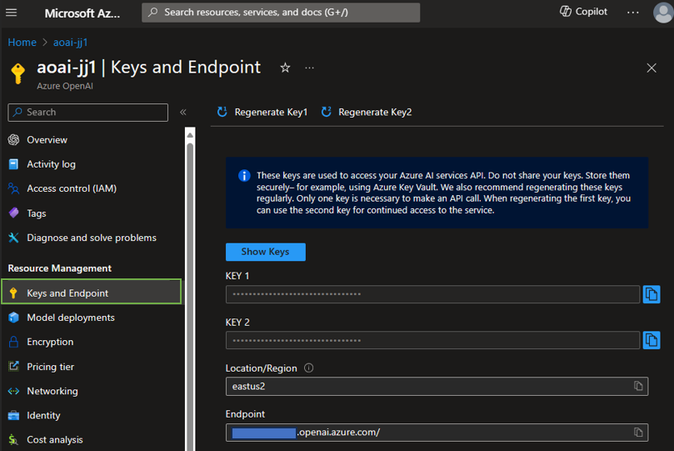Click the masked KEY 1 field
The height and width of the screenshot is (451, 674).
click(x=433, y=295)
